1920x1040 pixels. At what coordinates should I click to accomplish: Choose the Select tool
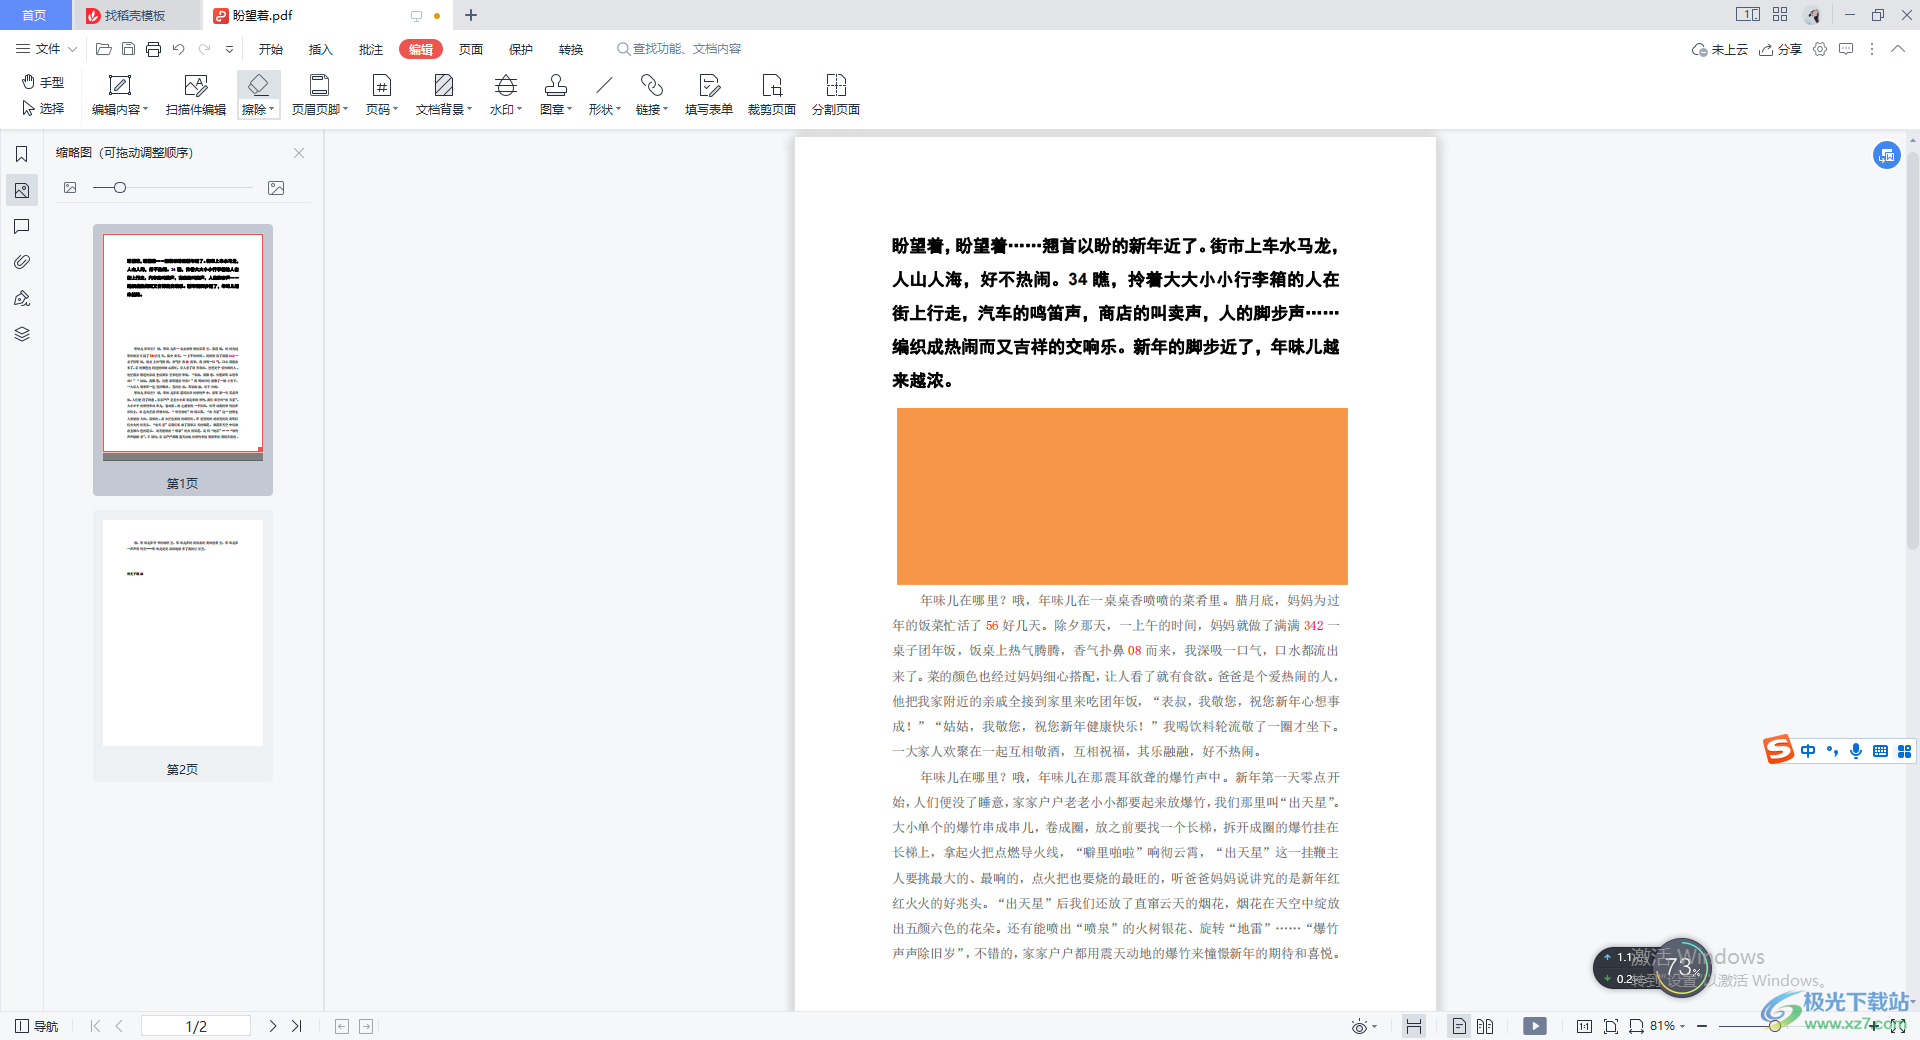[x=43, y=108]
